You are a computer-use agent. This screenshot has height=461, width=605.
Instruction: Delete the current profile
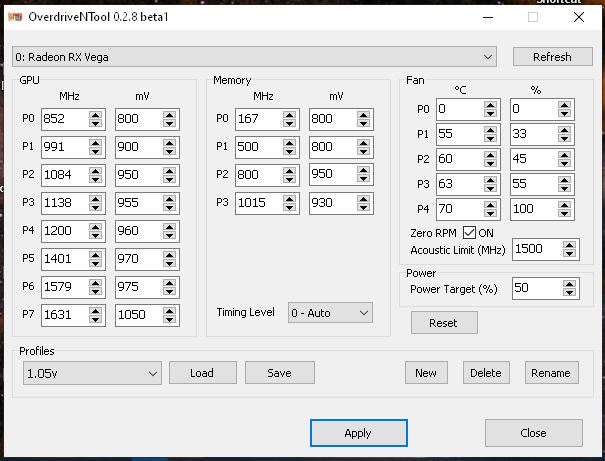pos(485,373)
